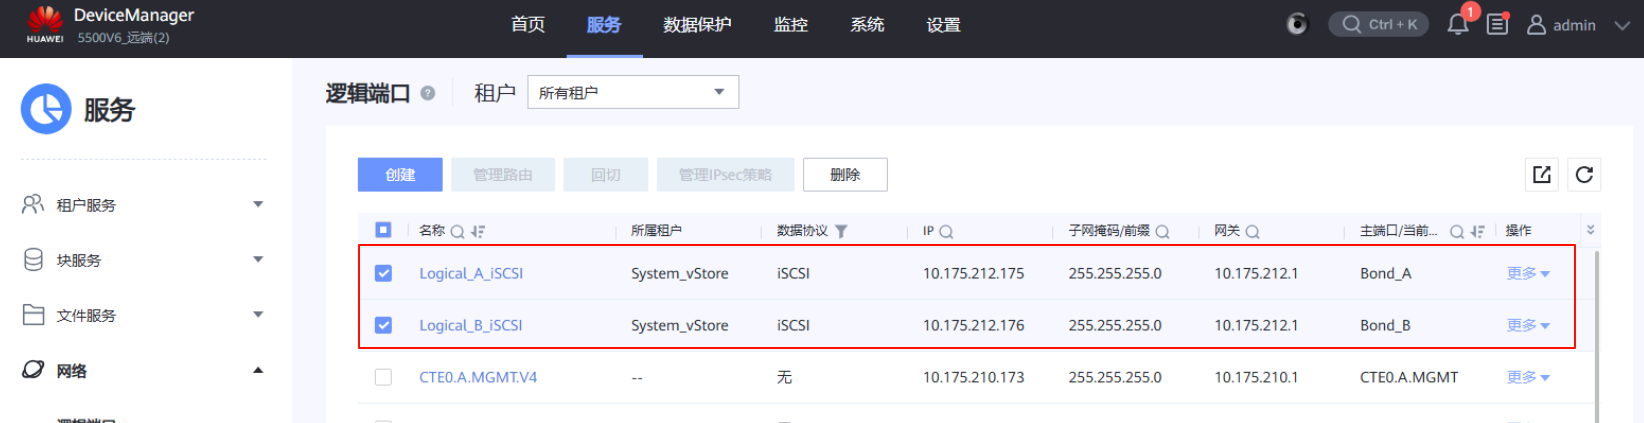Image resolution: width=1644 pixels, height=423 pixels.
Task: Click the refresh icon above the table
Action: point(1584,175)
